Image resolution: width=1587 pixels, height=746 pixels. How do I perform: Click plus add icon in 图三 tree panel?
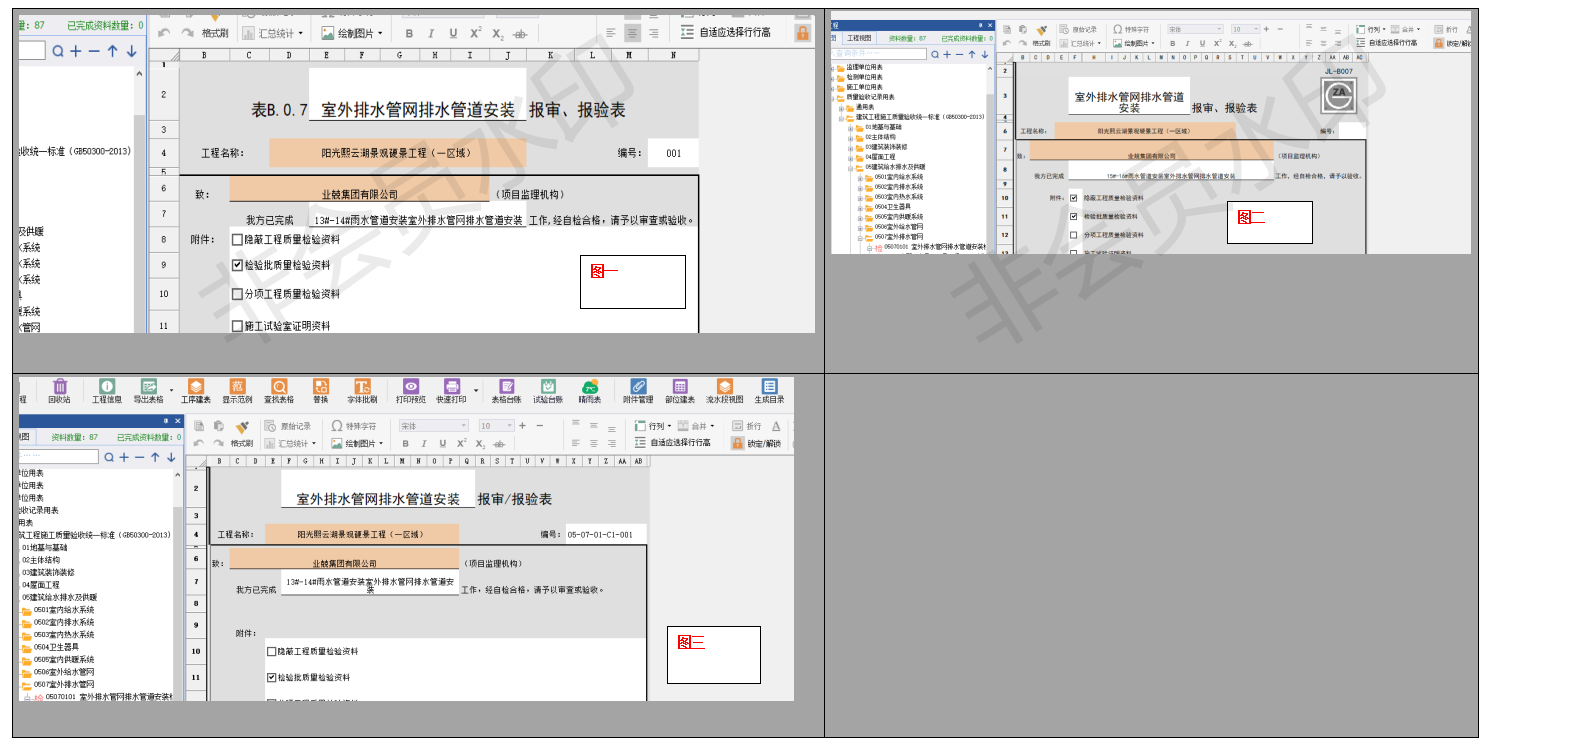coord(124,457)
